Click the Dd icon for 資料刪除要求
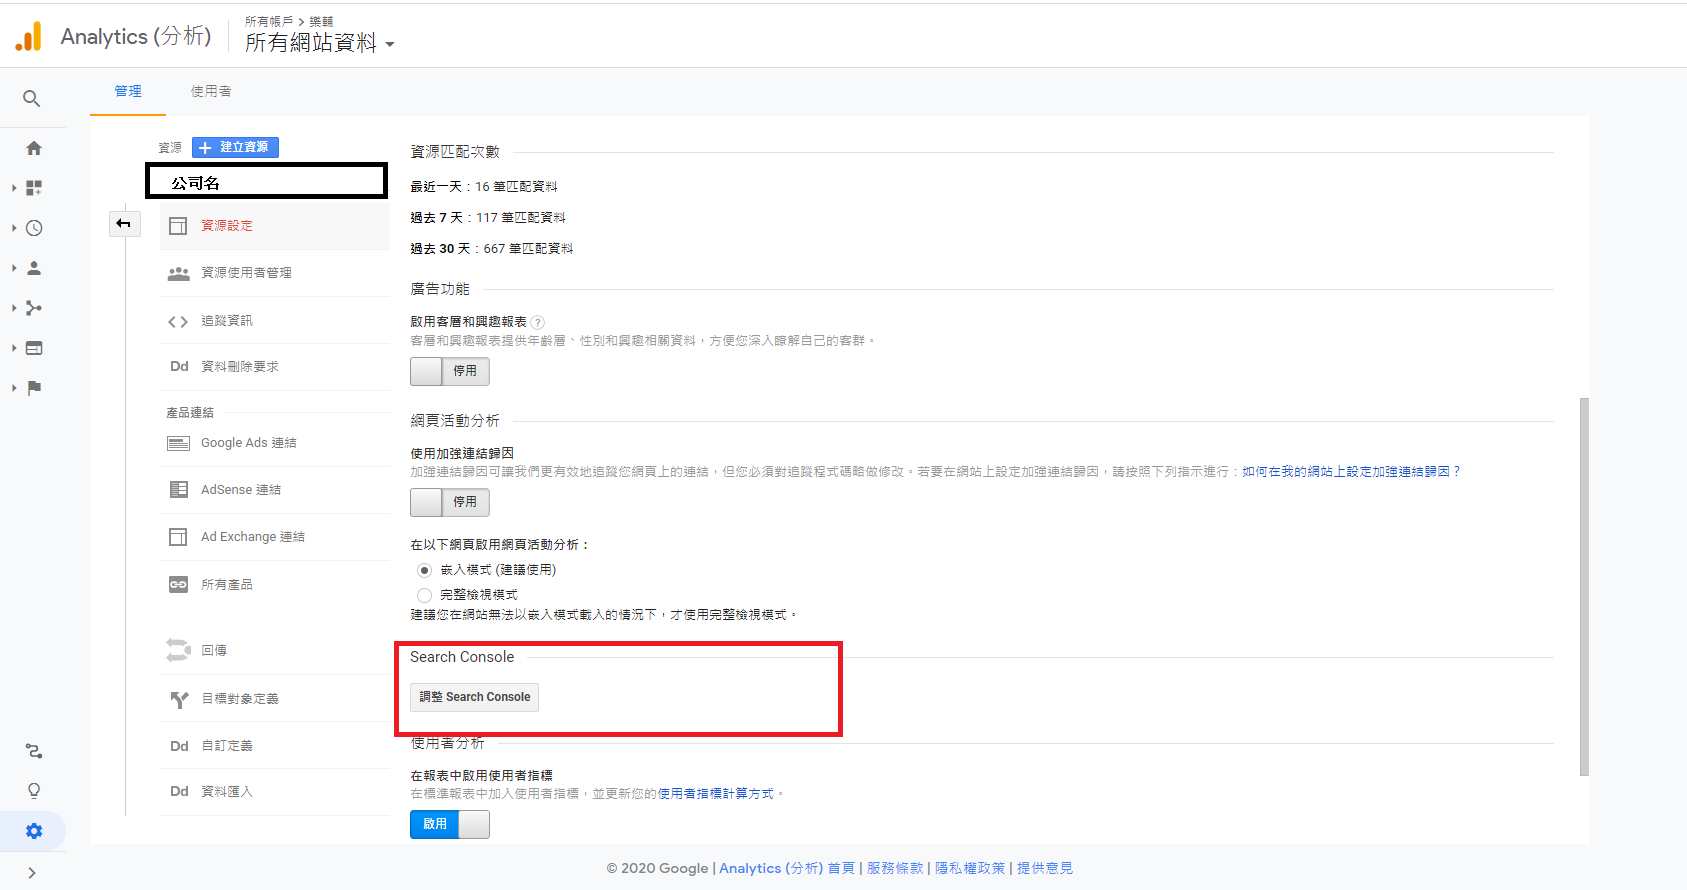Screen dimensions: 1687x890 tap(179, 367)
